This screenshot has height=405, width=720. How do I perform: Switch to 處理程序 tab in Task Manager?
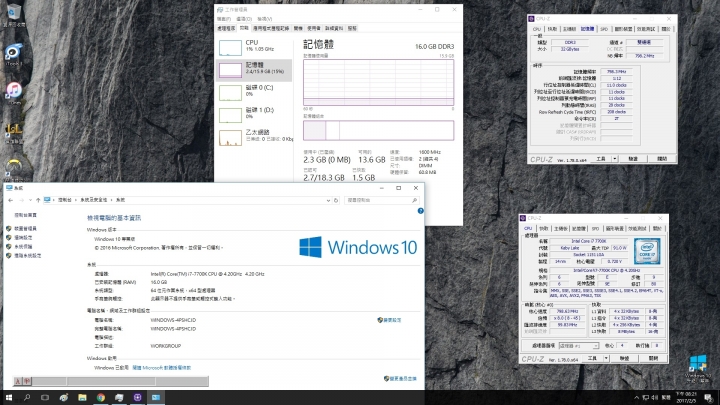(x=226, y=28)
